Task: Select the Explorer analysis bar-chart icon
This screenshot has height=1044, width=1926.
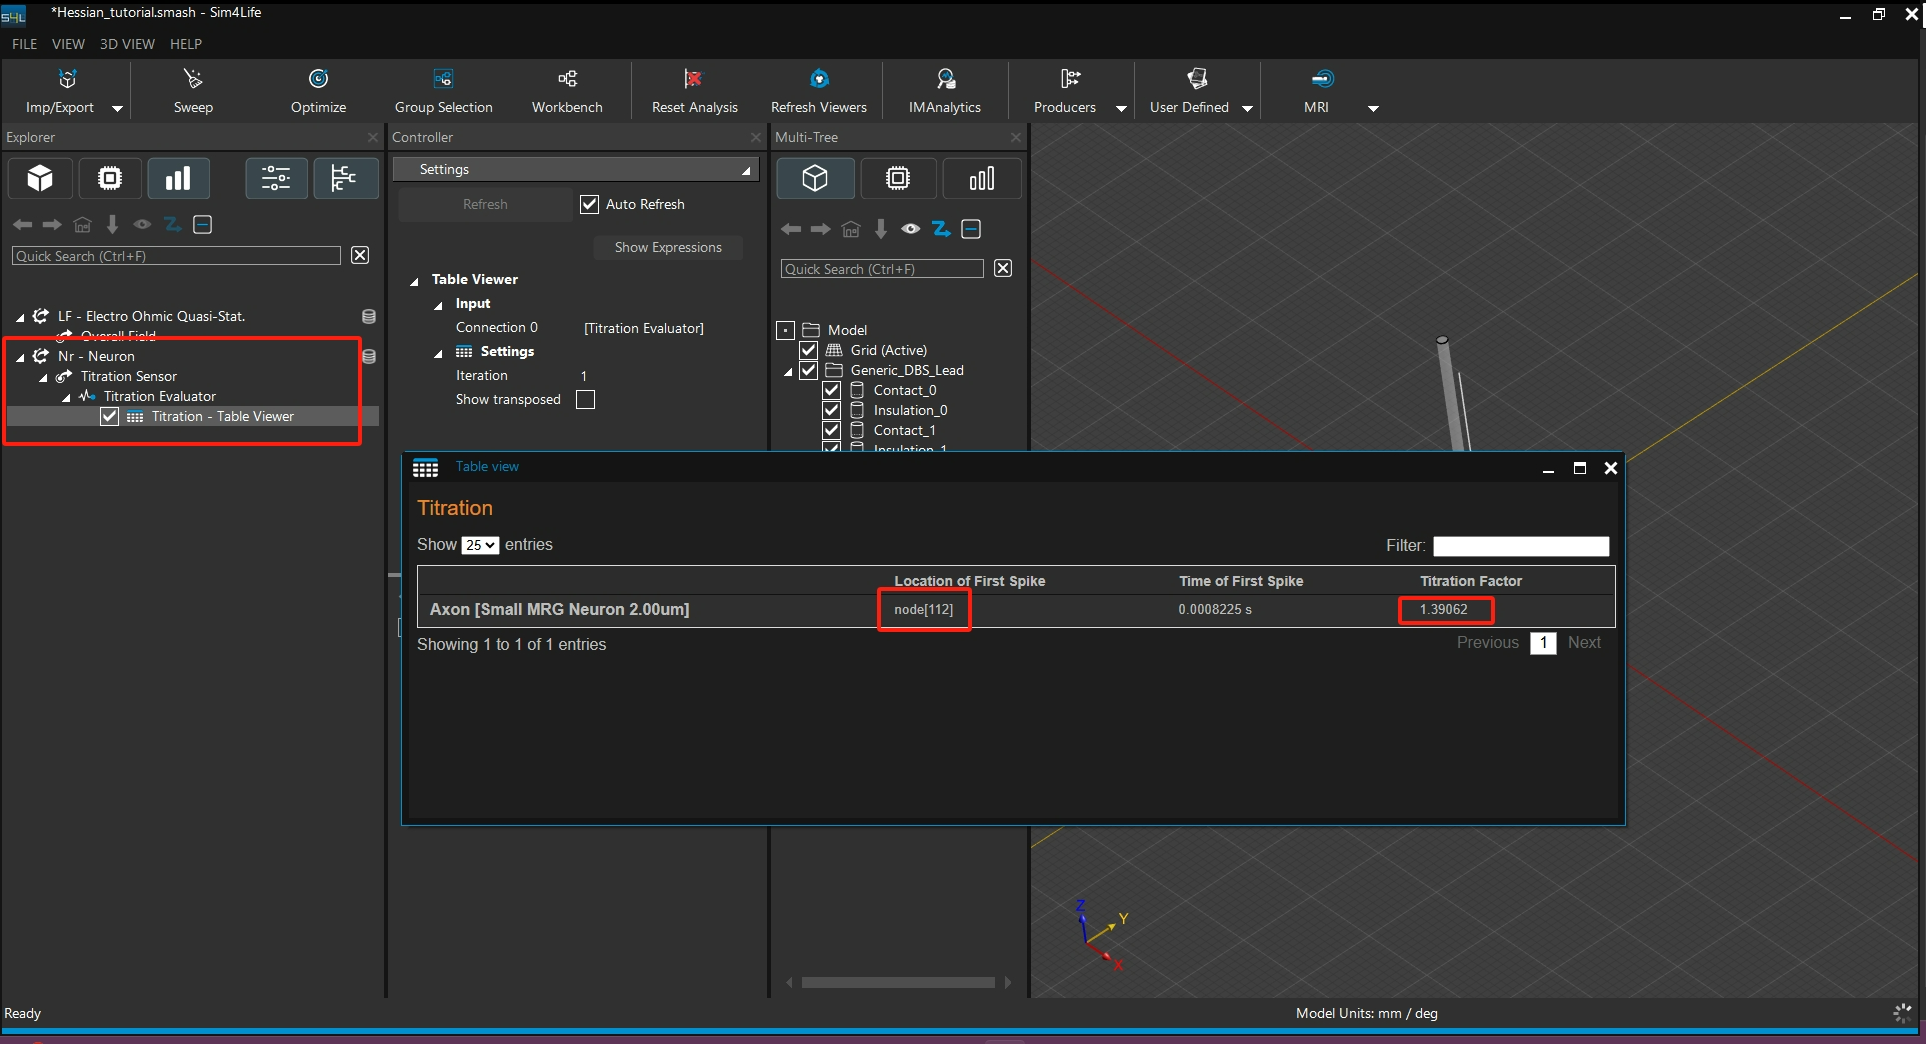Action: tap(178, 178)
